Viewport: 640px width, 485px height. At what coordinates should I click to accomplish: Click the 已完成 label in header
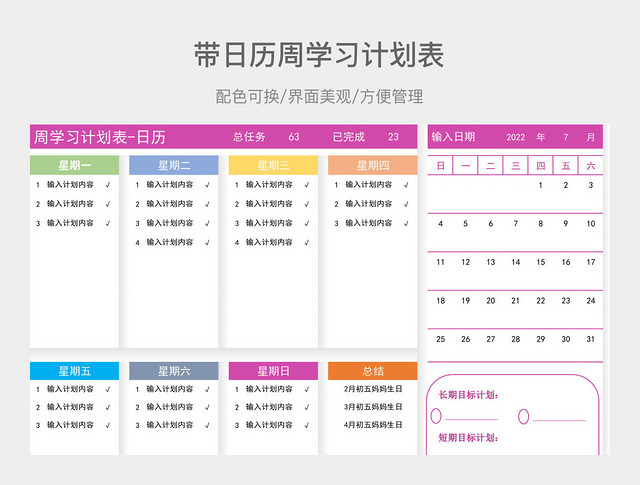(349, 137)
